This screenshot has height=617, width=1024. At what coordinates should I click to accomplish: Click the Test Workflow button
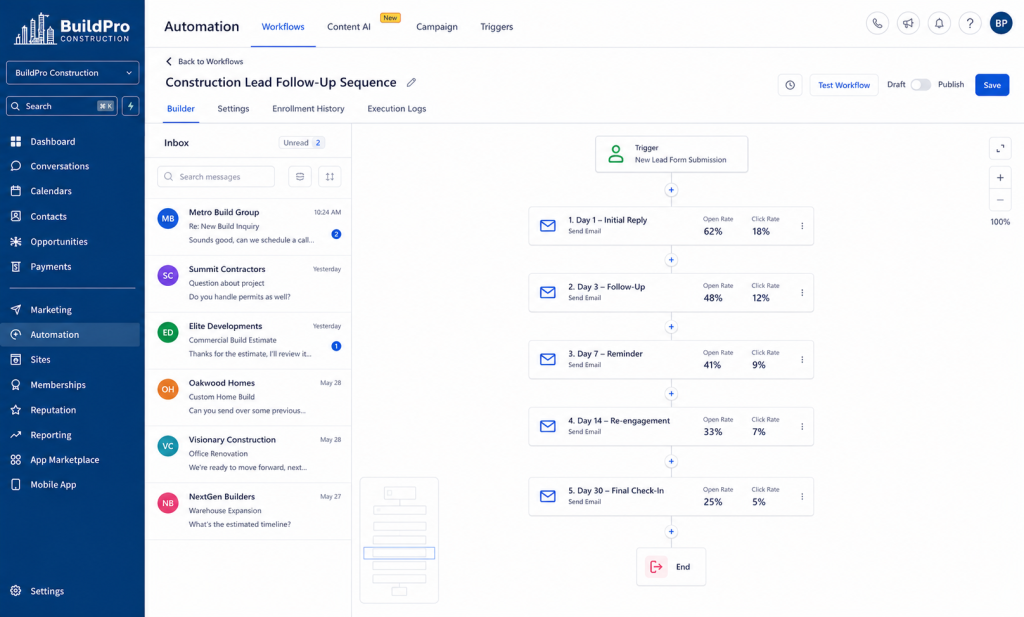[x=844, y=85]
